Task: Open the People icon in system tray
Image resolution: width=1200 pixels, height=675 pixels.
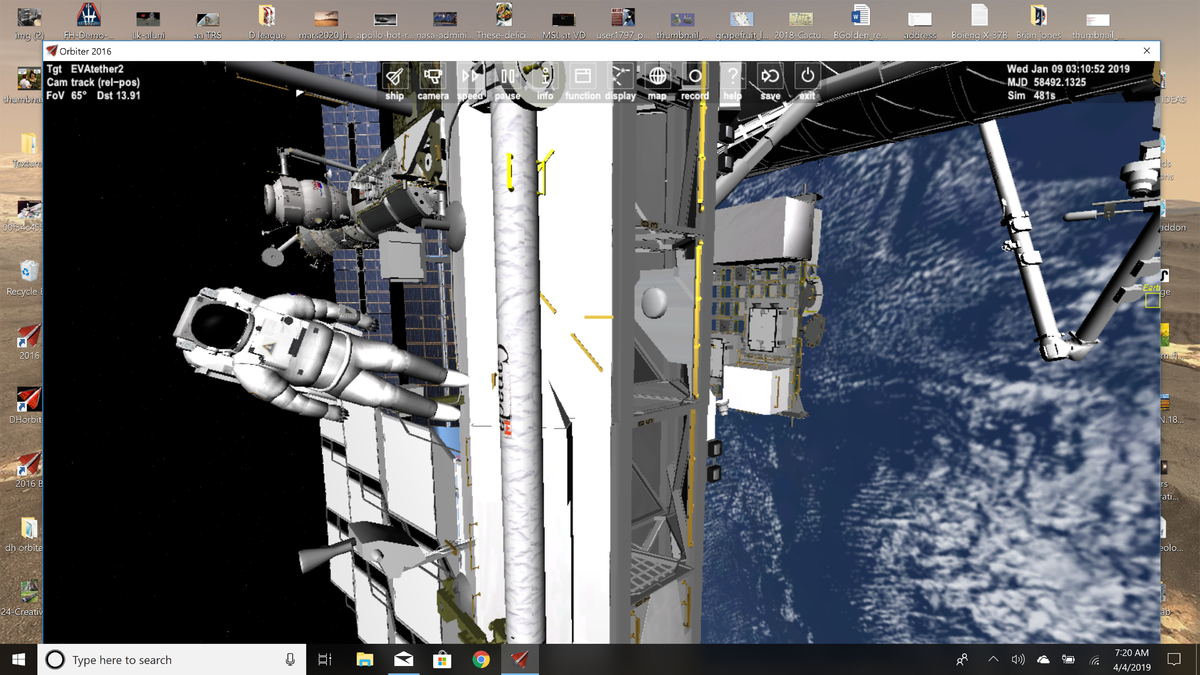Action: [962, 659]
